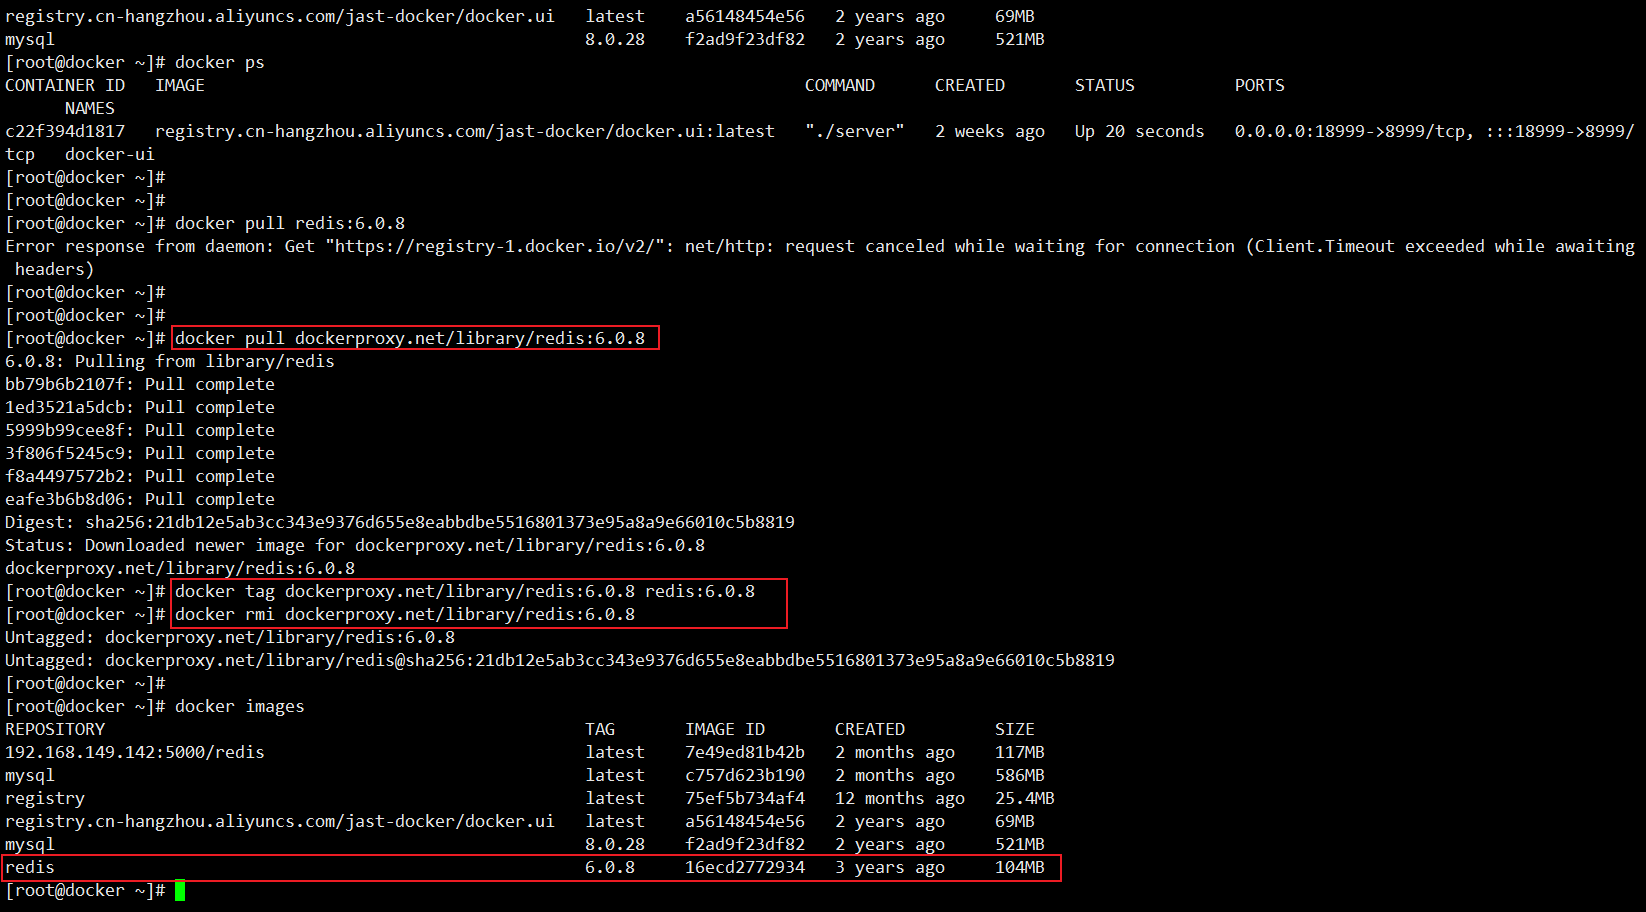This screenshot has width=1646, height=912.
Task: Click the 'docker pull redis:6.0.8' command
Action: pyautogui.click(x=290, y=223)
